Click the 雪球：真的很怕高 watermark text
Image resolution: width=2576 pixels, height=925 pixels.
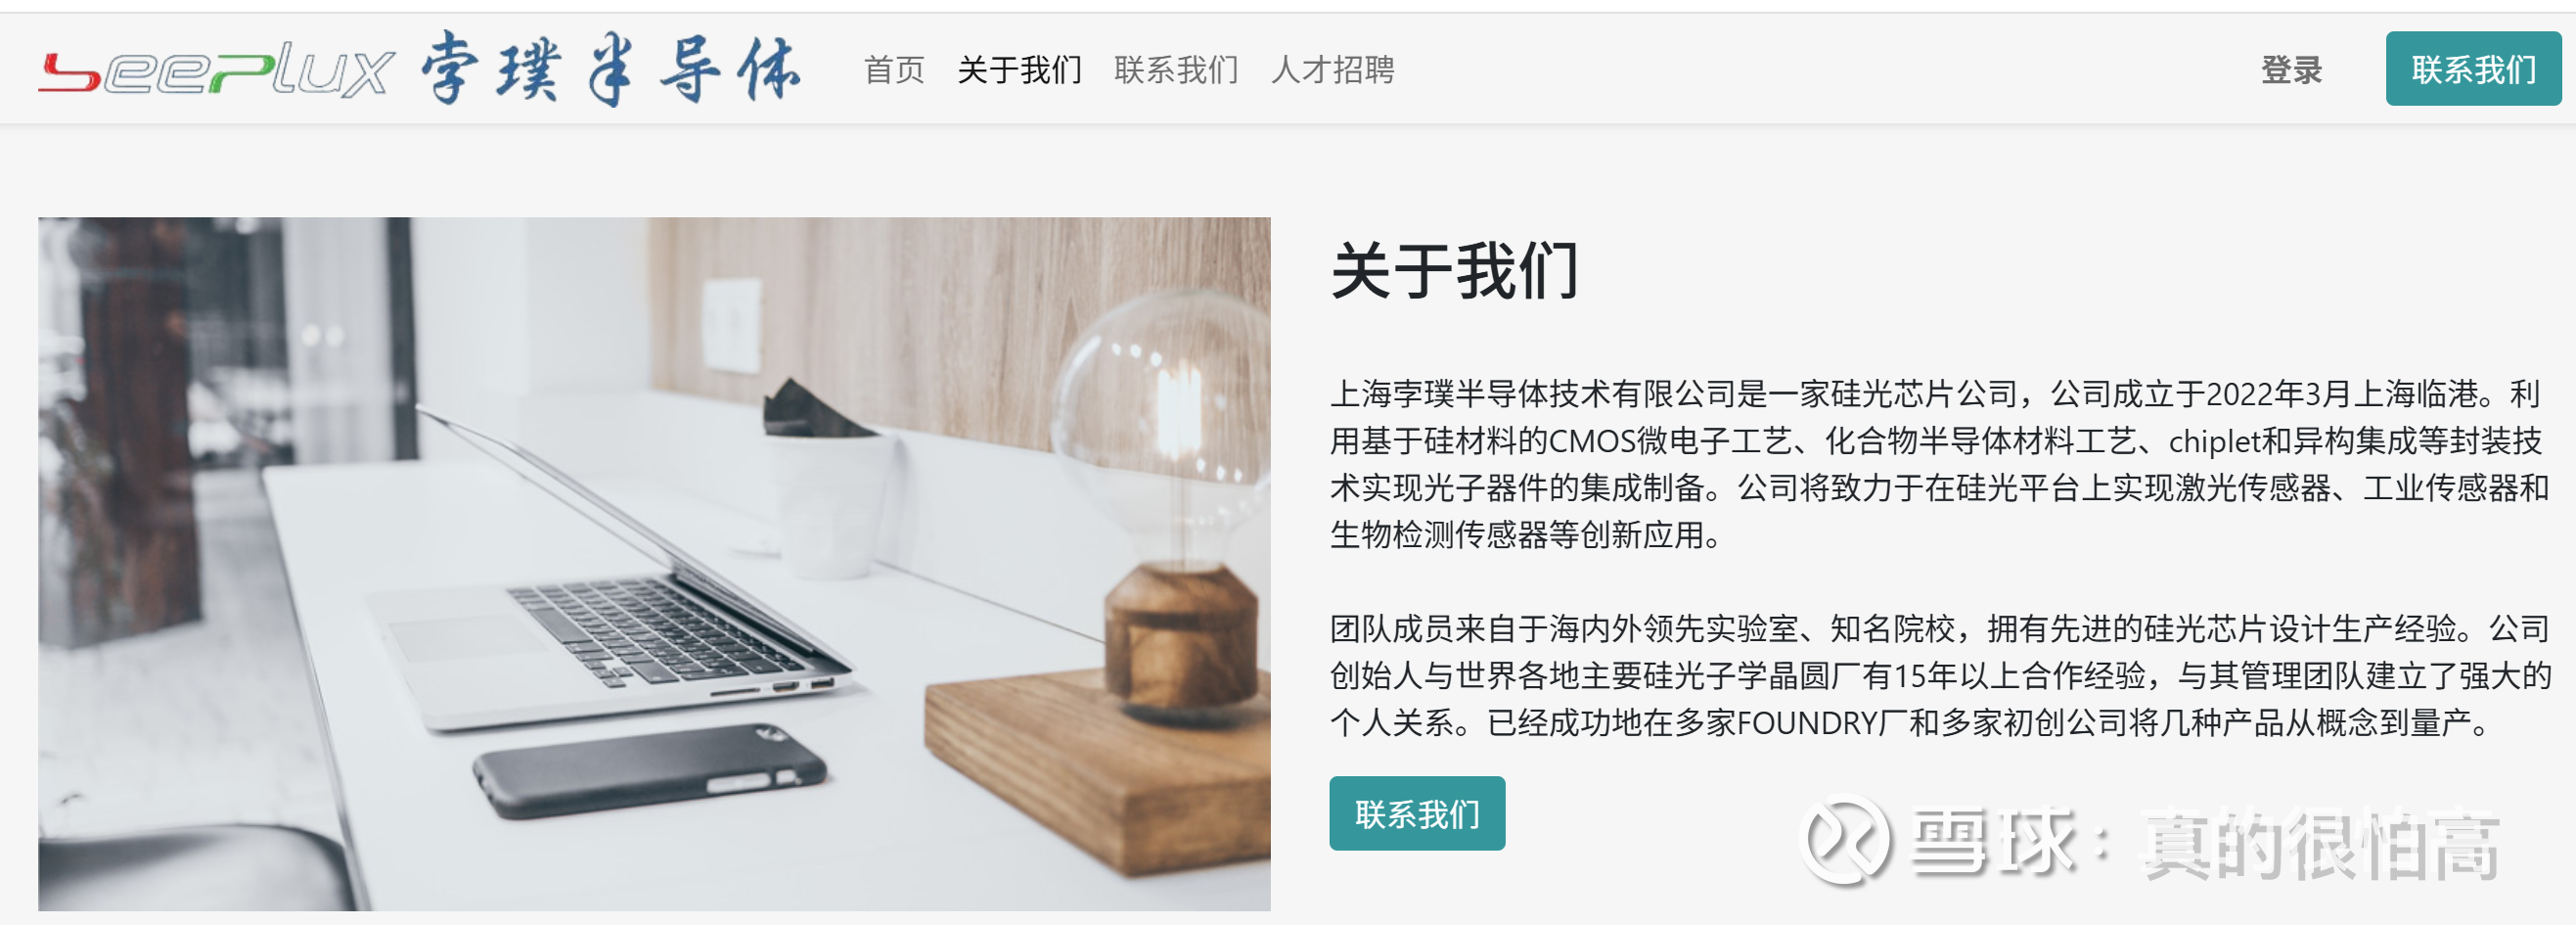(2205, 843)
